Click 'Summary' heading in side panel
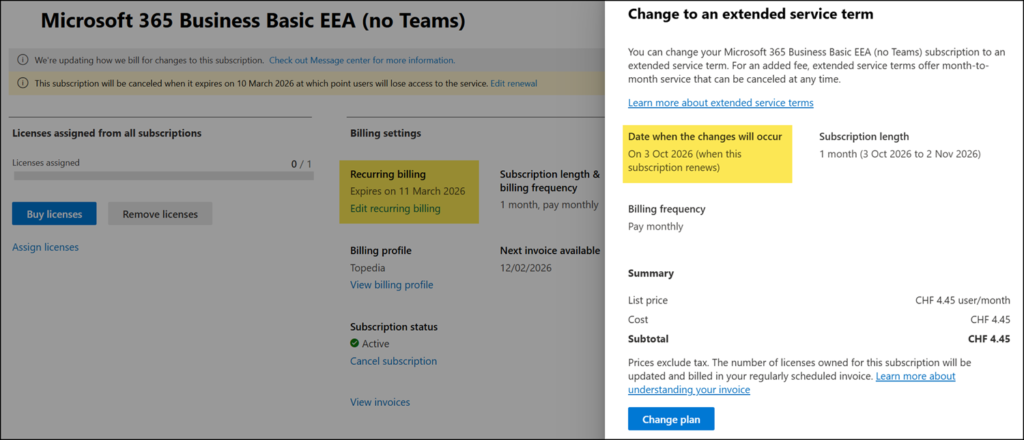The image size is (1024, 440). 651,273
